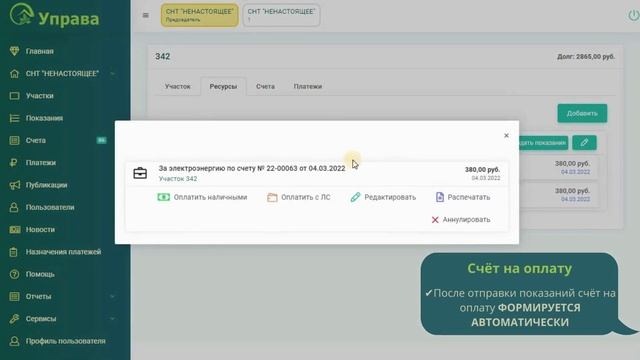Select the yellow СНТ "НЕНАСТОЯЩЕЕ" Председатель chip
The width and height of the screenshot is (640, 360).
[199, 15]
